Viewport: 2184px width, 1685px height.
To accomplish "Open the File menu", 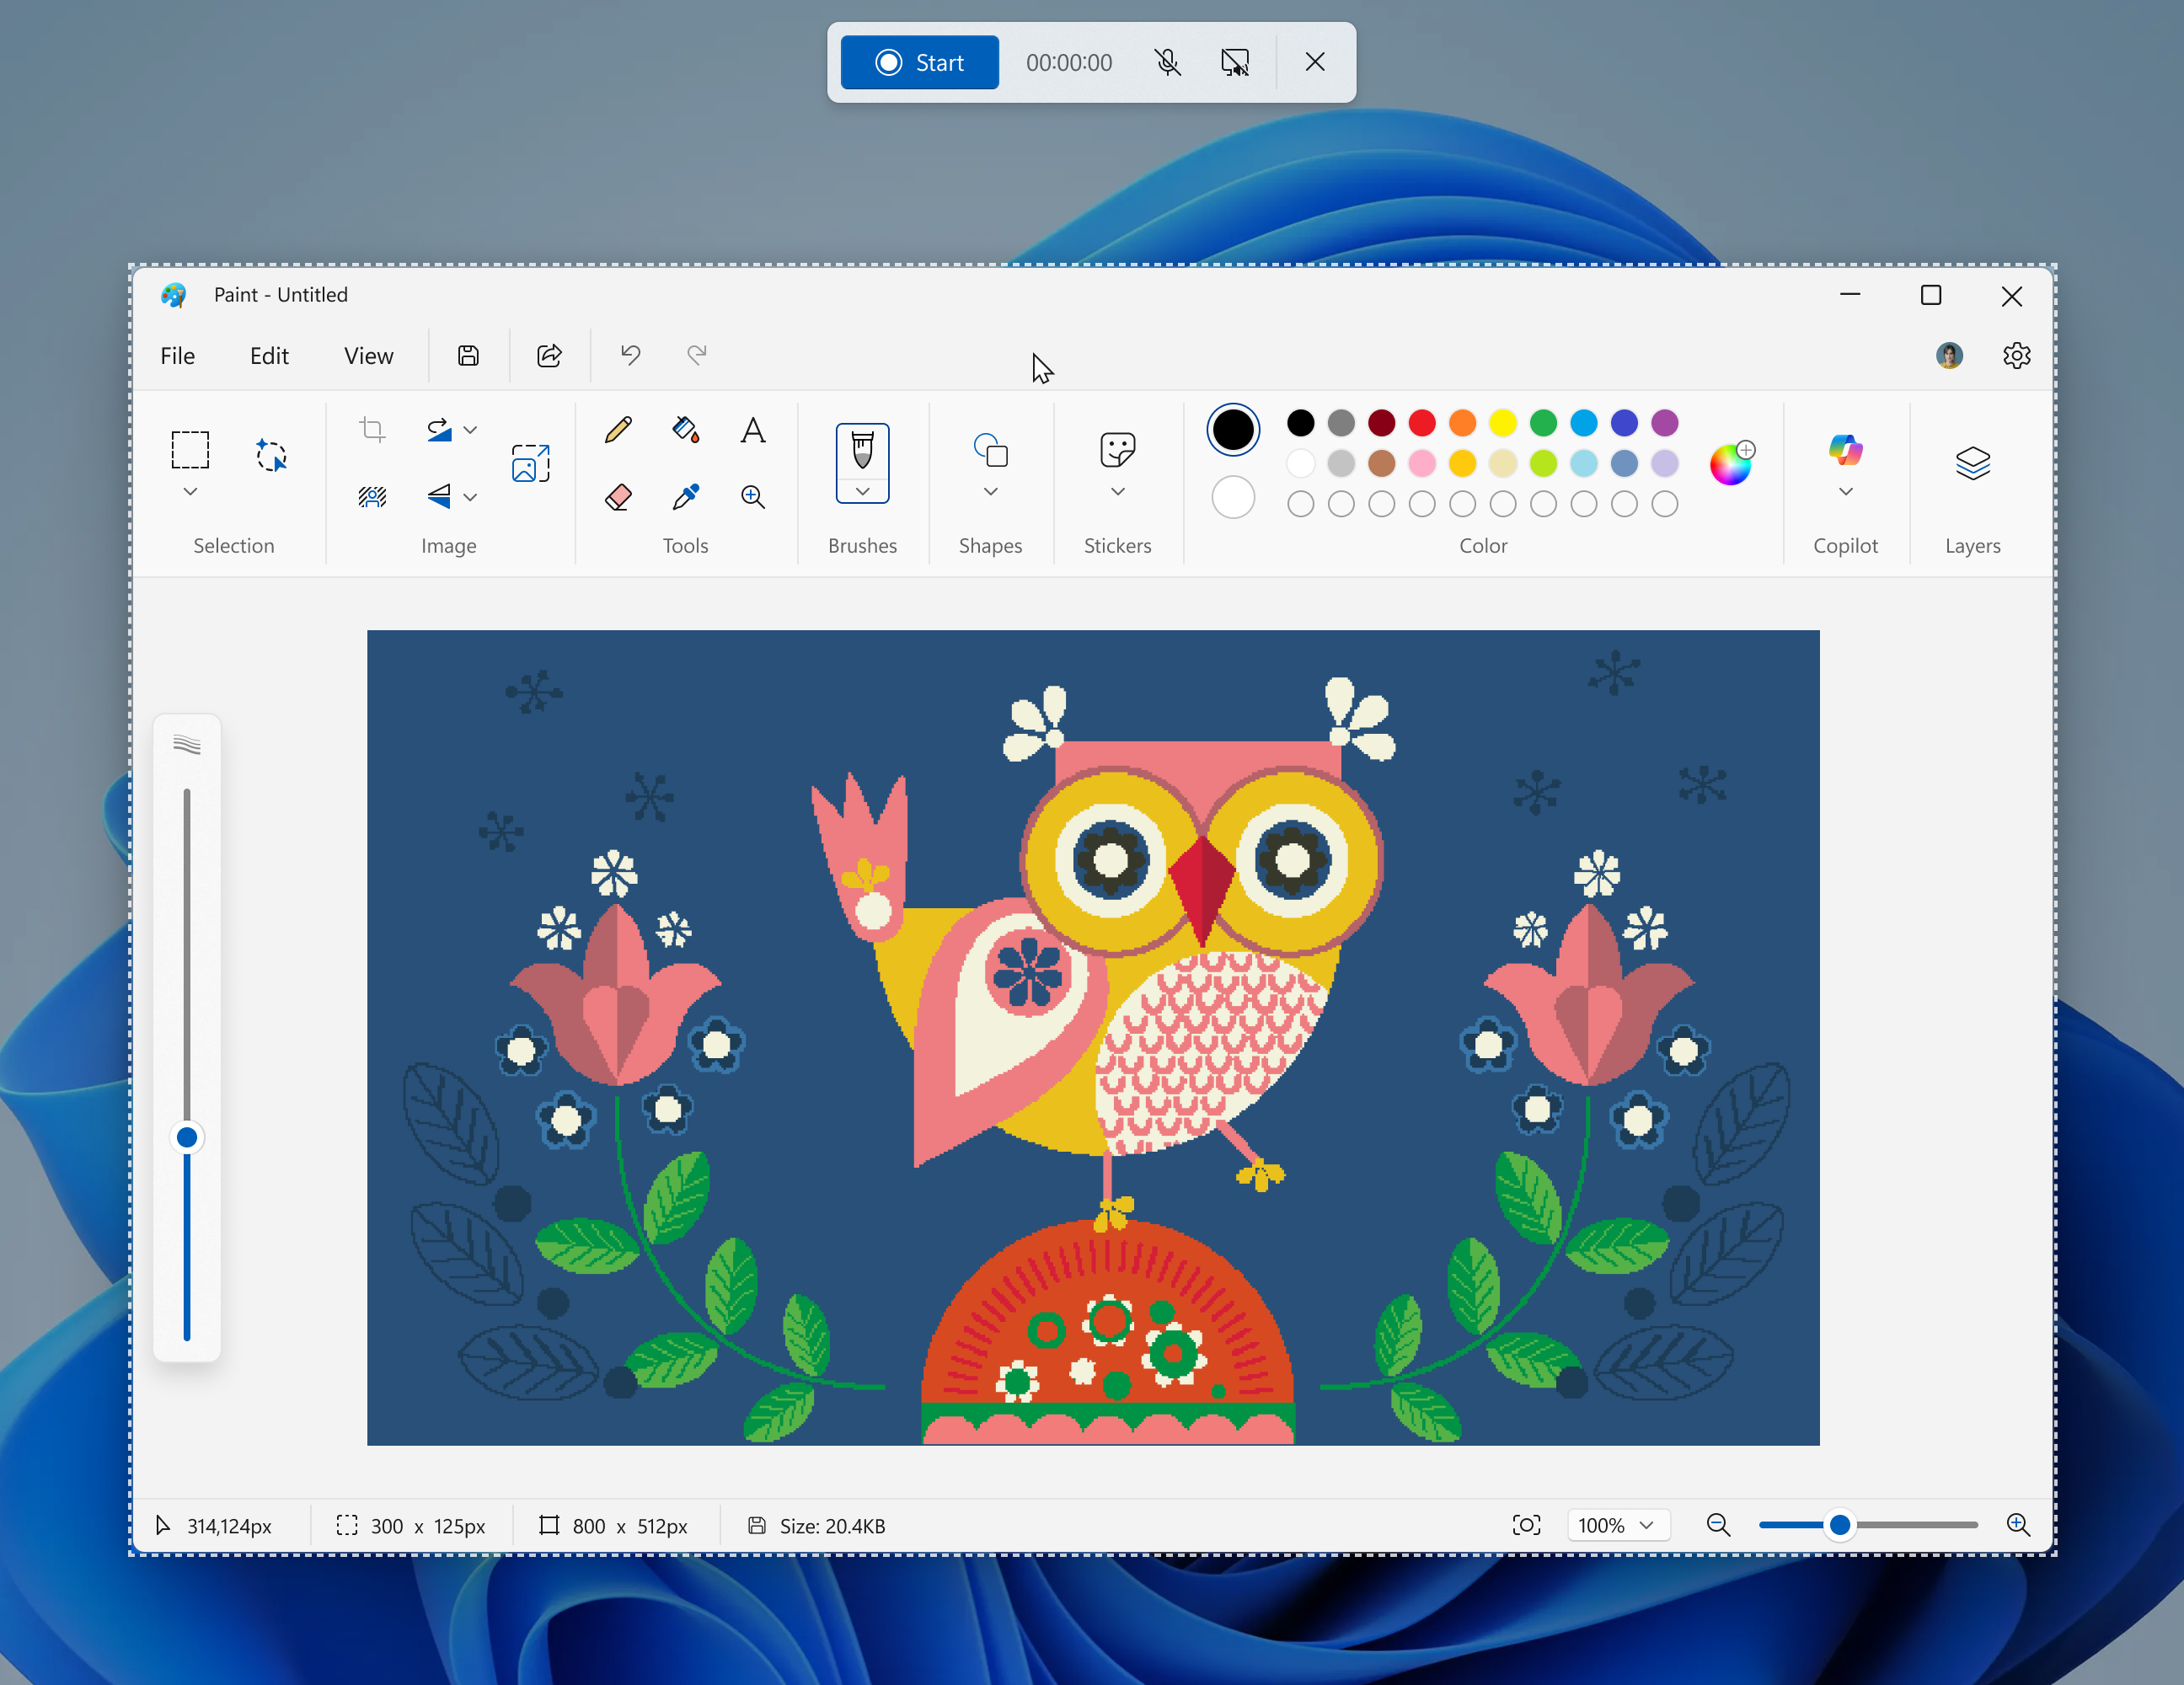I will pyautogui.click(x=177, y=355).
